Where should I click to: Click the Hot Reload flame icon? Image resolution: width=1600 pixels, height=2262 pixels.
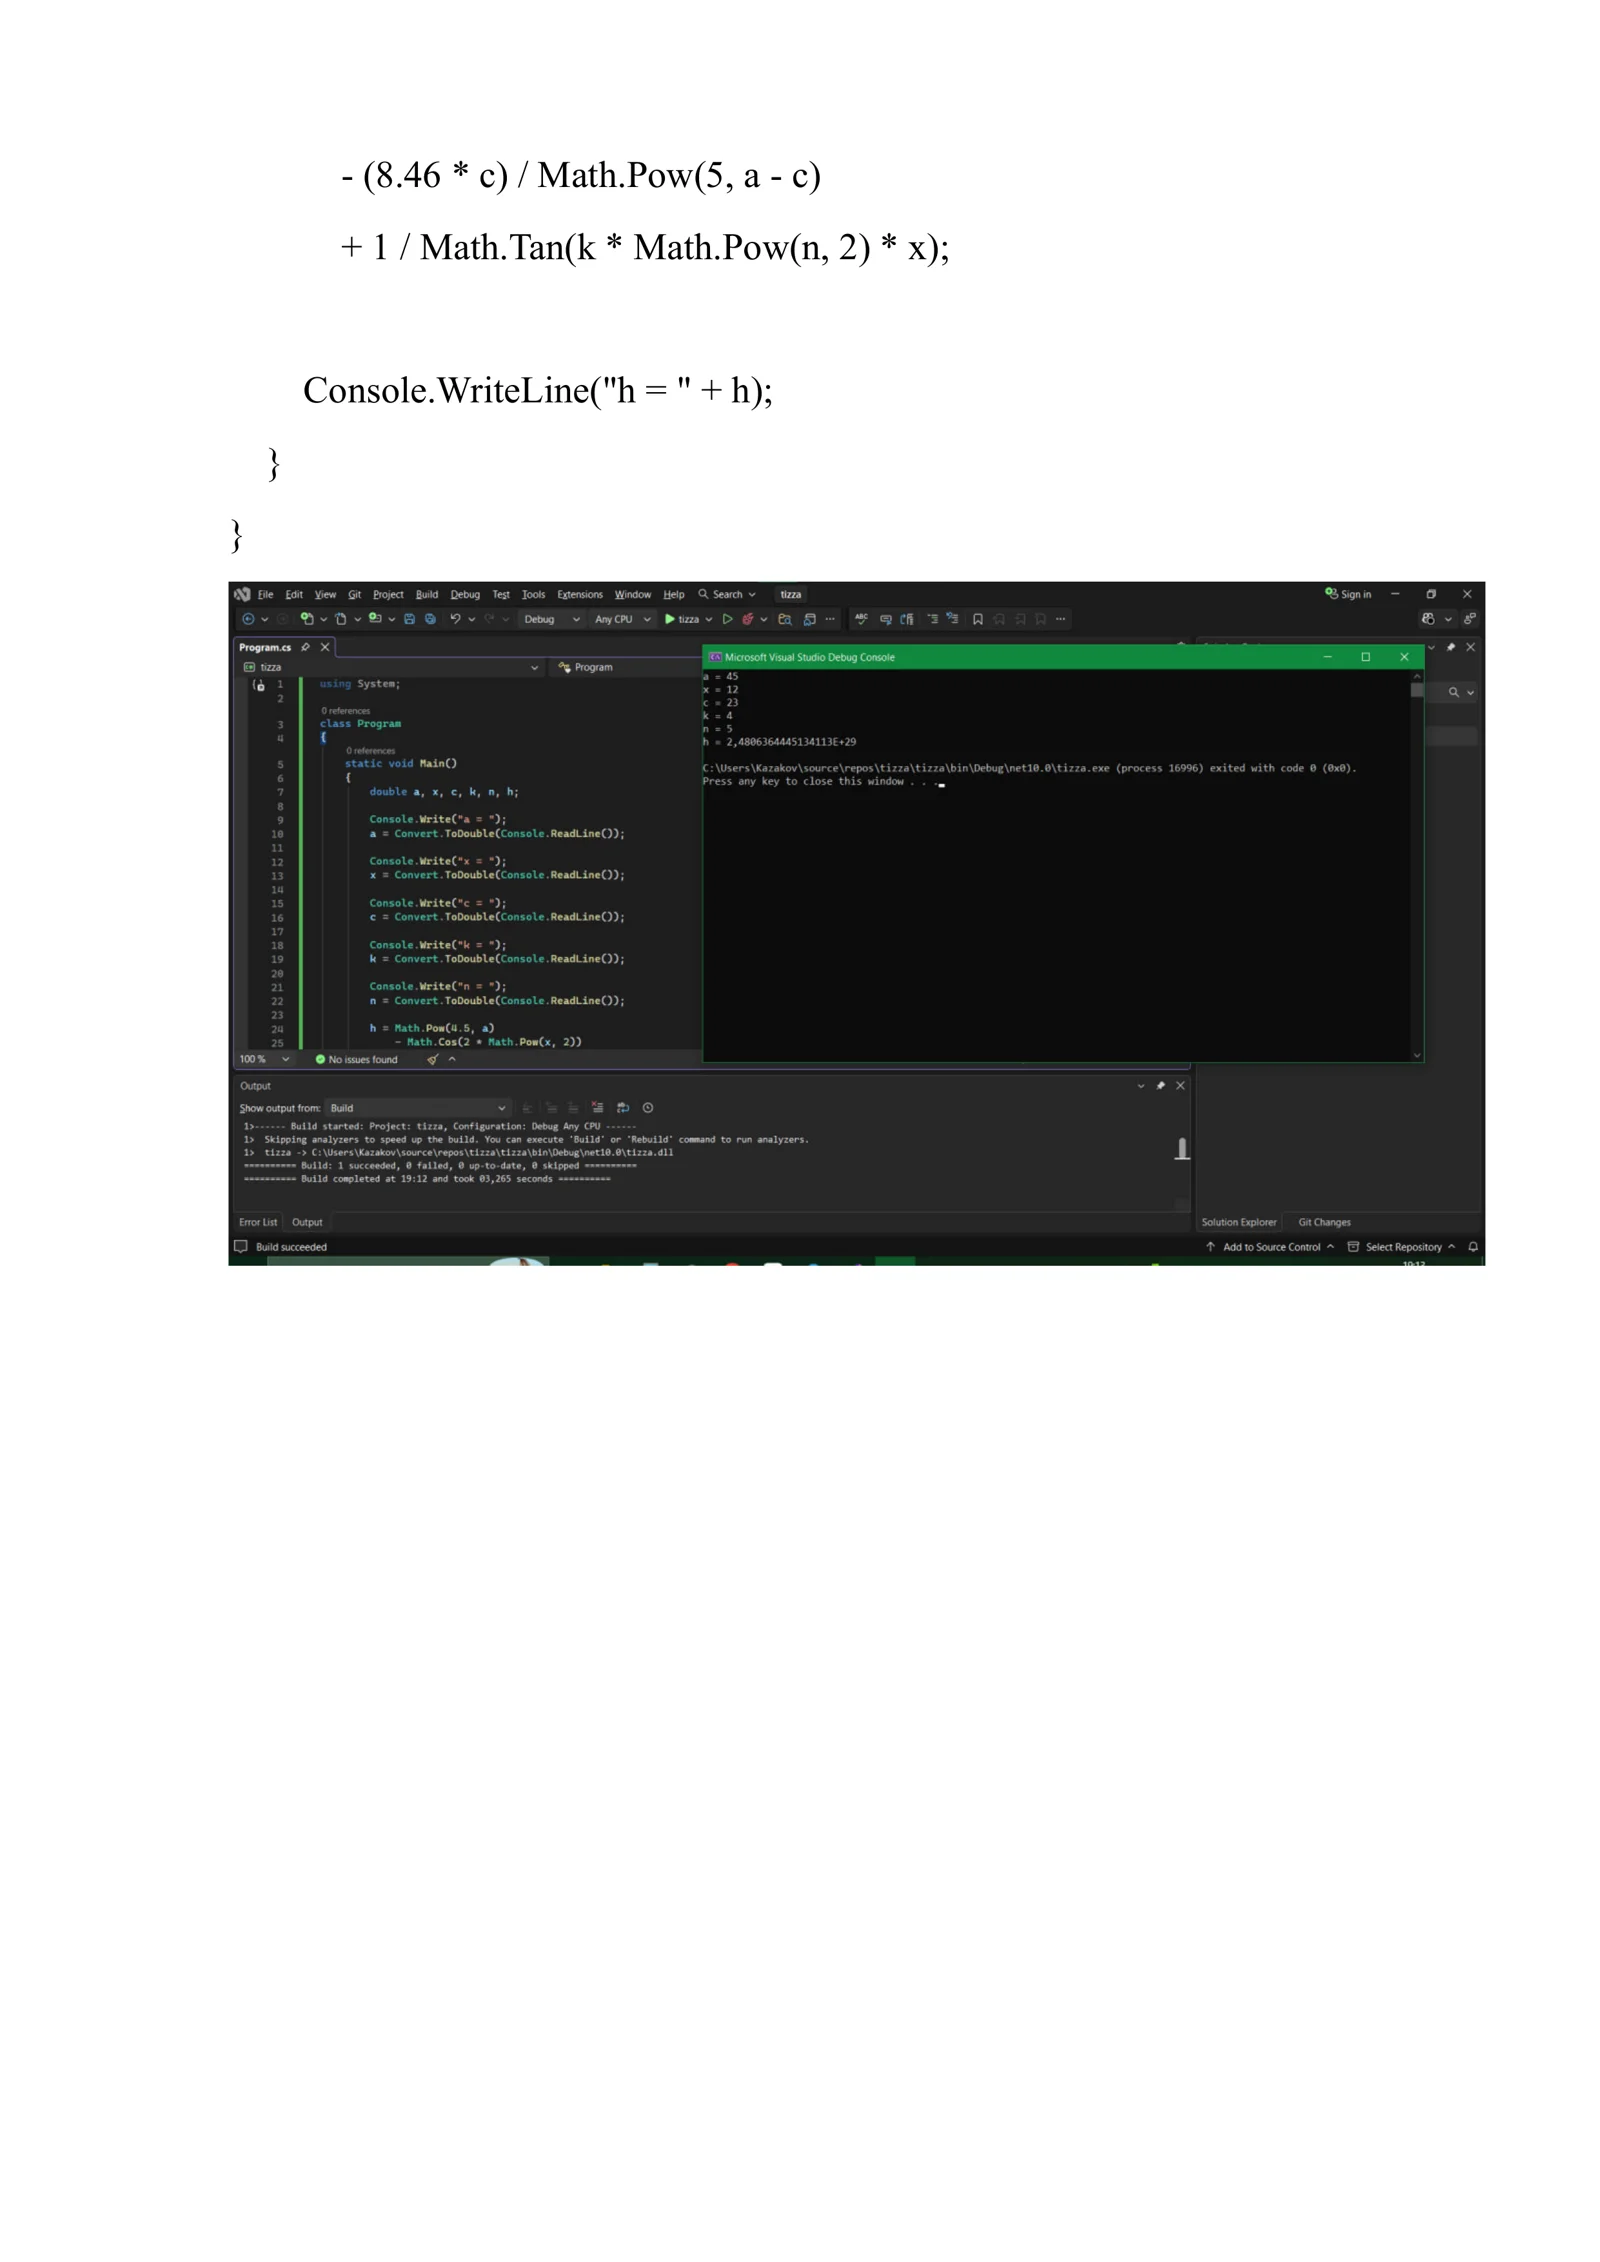748,619
